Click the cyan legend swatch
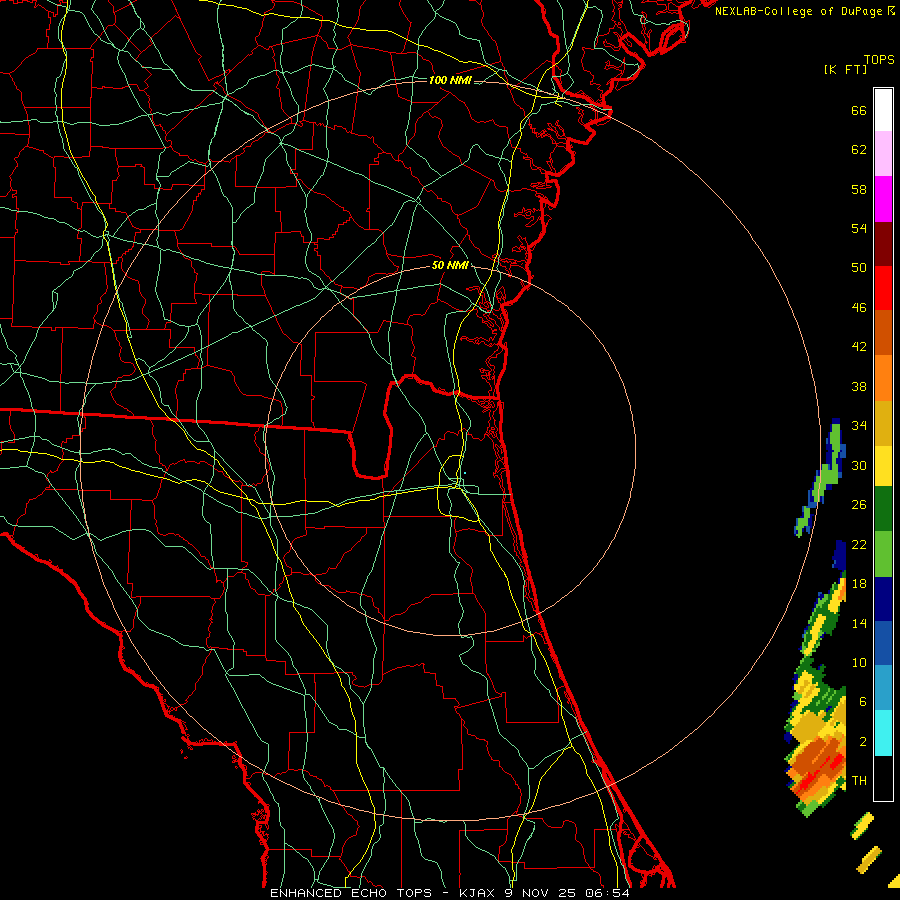The height and width of the screenshot is (900, 900). tap(883, 733)
